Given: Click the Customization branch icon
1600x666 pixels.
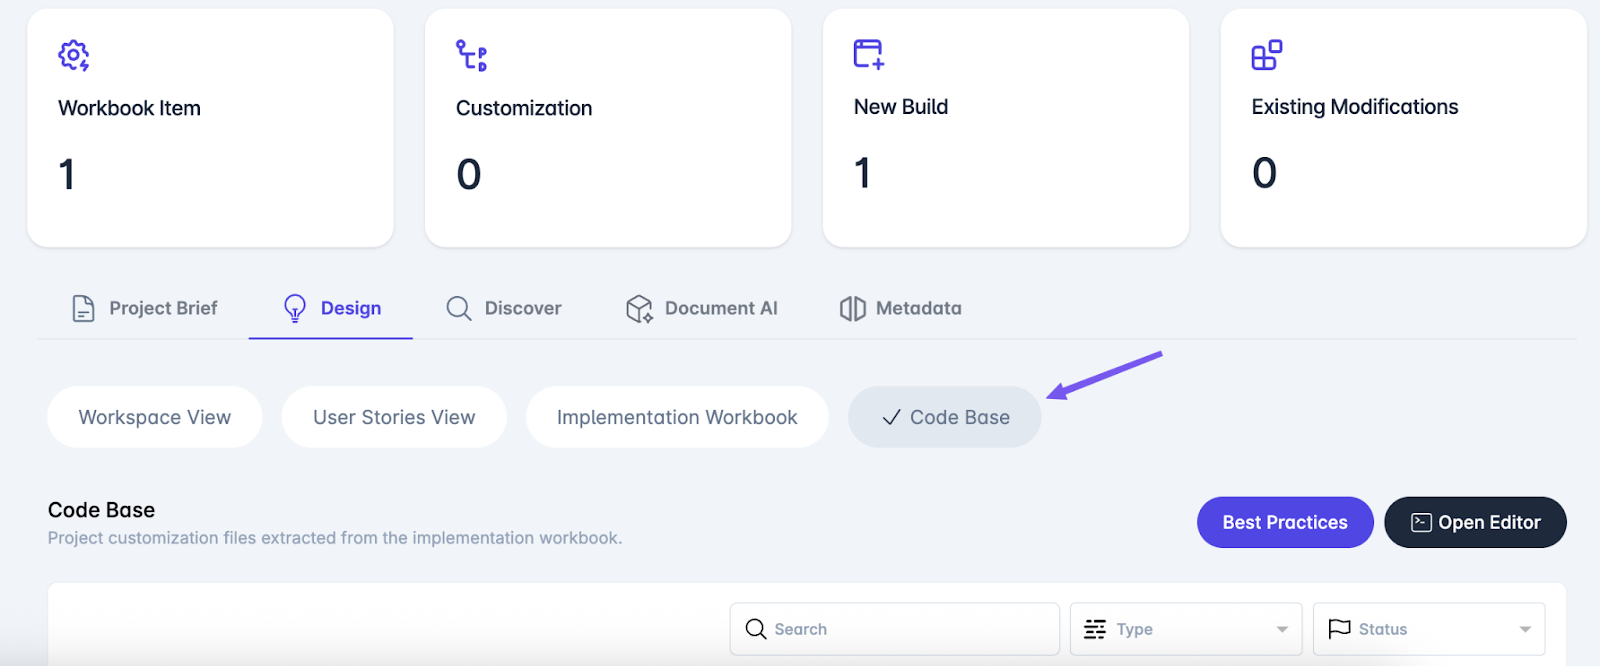Looking at the screenshot, I should point(471,55).
